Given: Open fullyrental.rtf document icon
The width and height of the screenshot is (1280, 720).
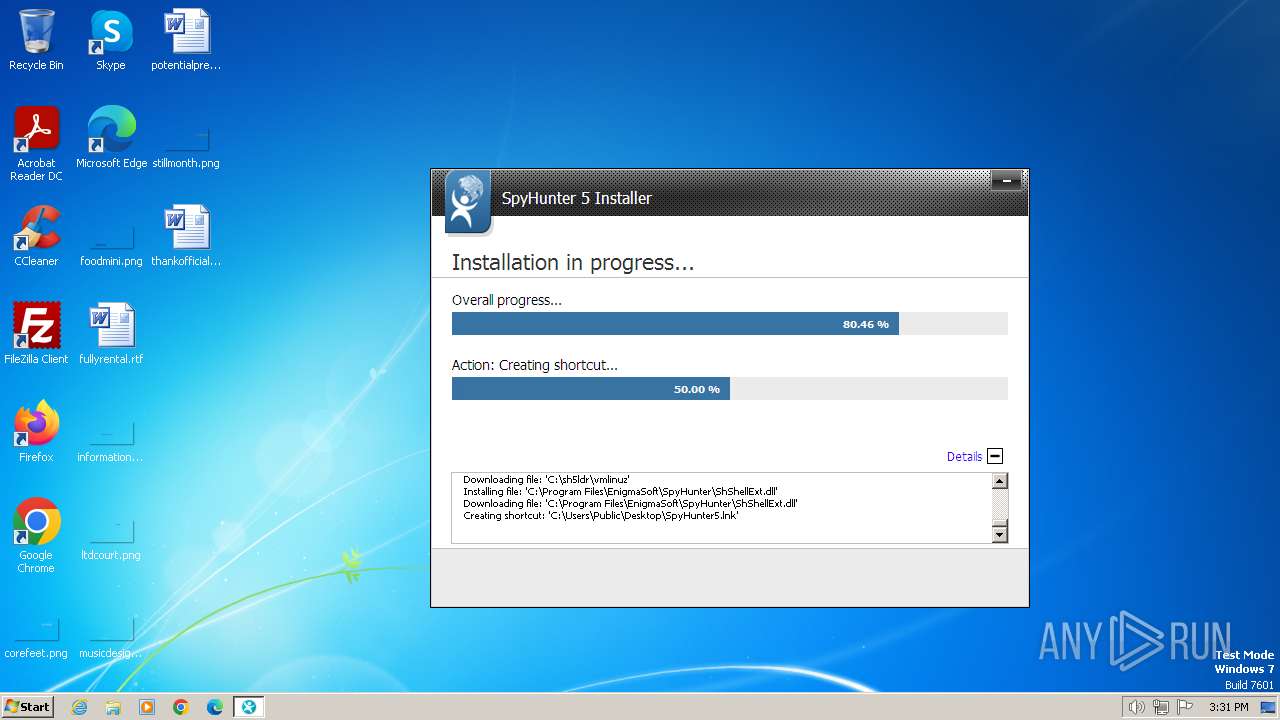Looking at the screenshot, I should coord(111,334).
